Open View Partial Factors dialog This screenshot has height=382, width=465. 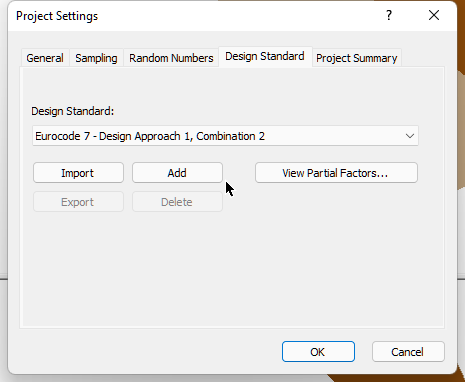tap(336, 173)
